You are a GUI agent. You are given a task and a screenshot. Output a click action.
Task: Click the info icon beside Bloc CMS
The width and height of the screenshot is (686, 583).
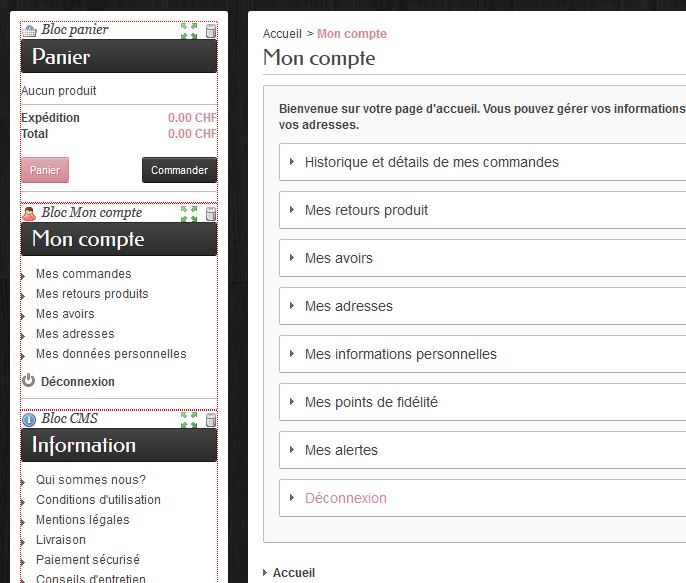[x=29, y=420]
